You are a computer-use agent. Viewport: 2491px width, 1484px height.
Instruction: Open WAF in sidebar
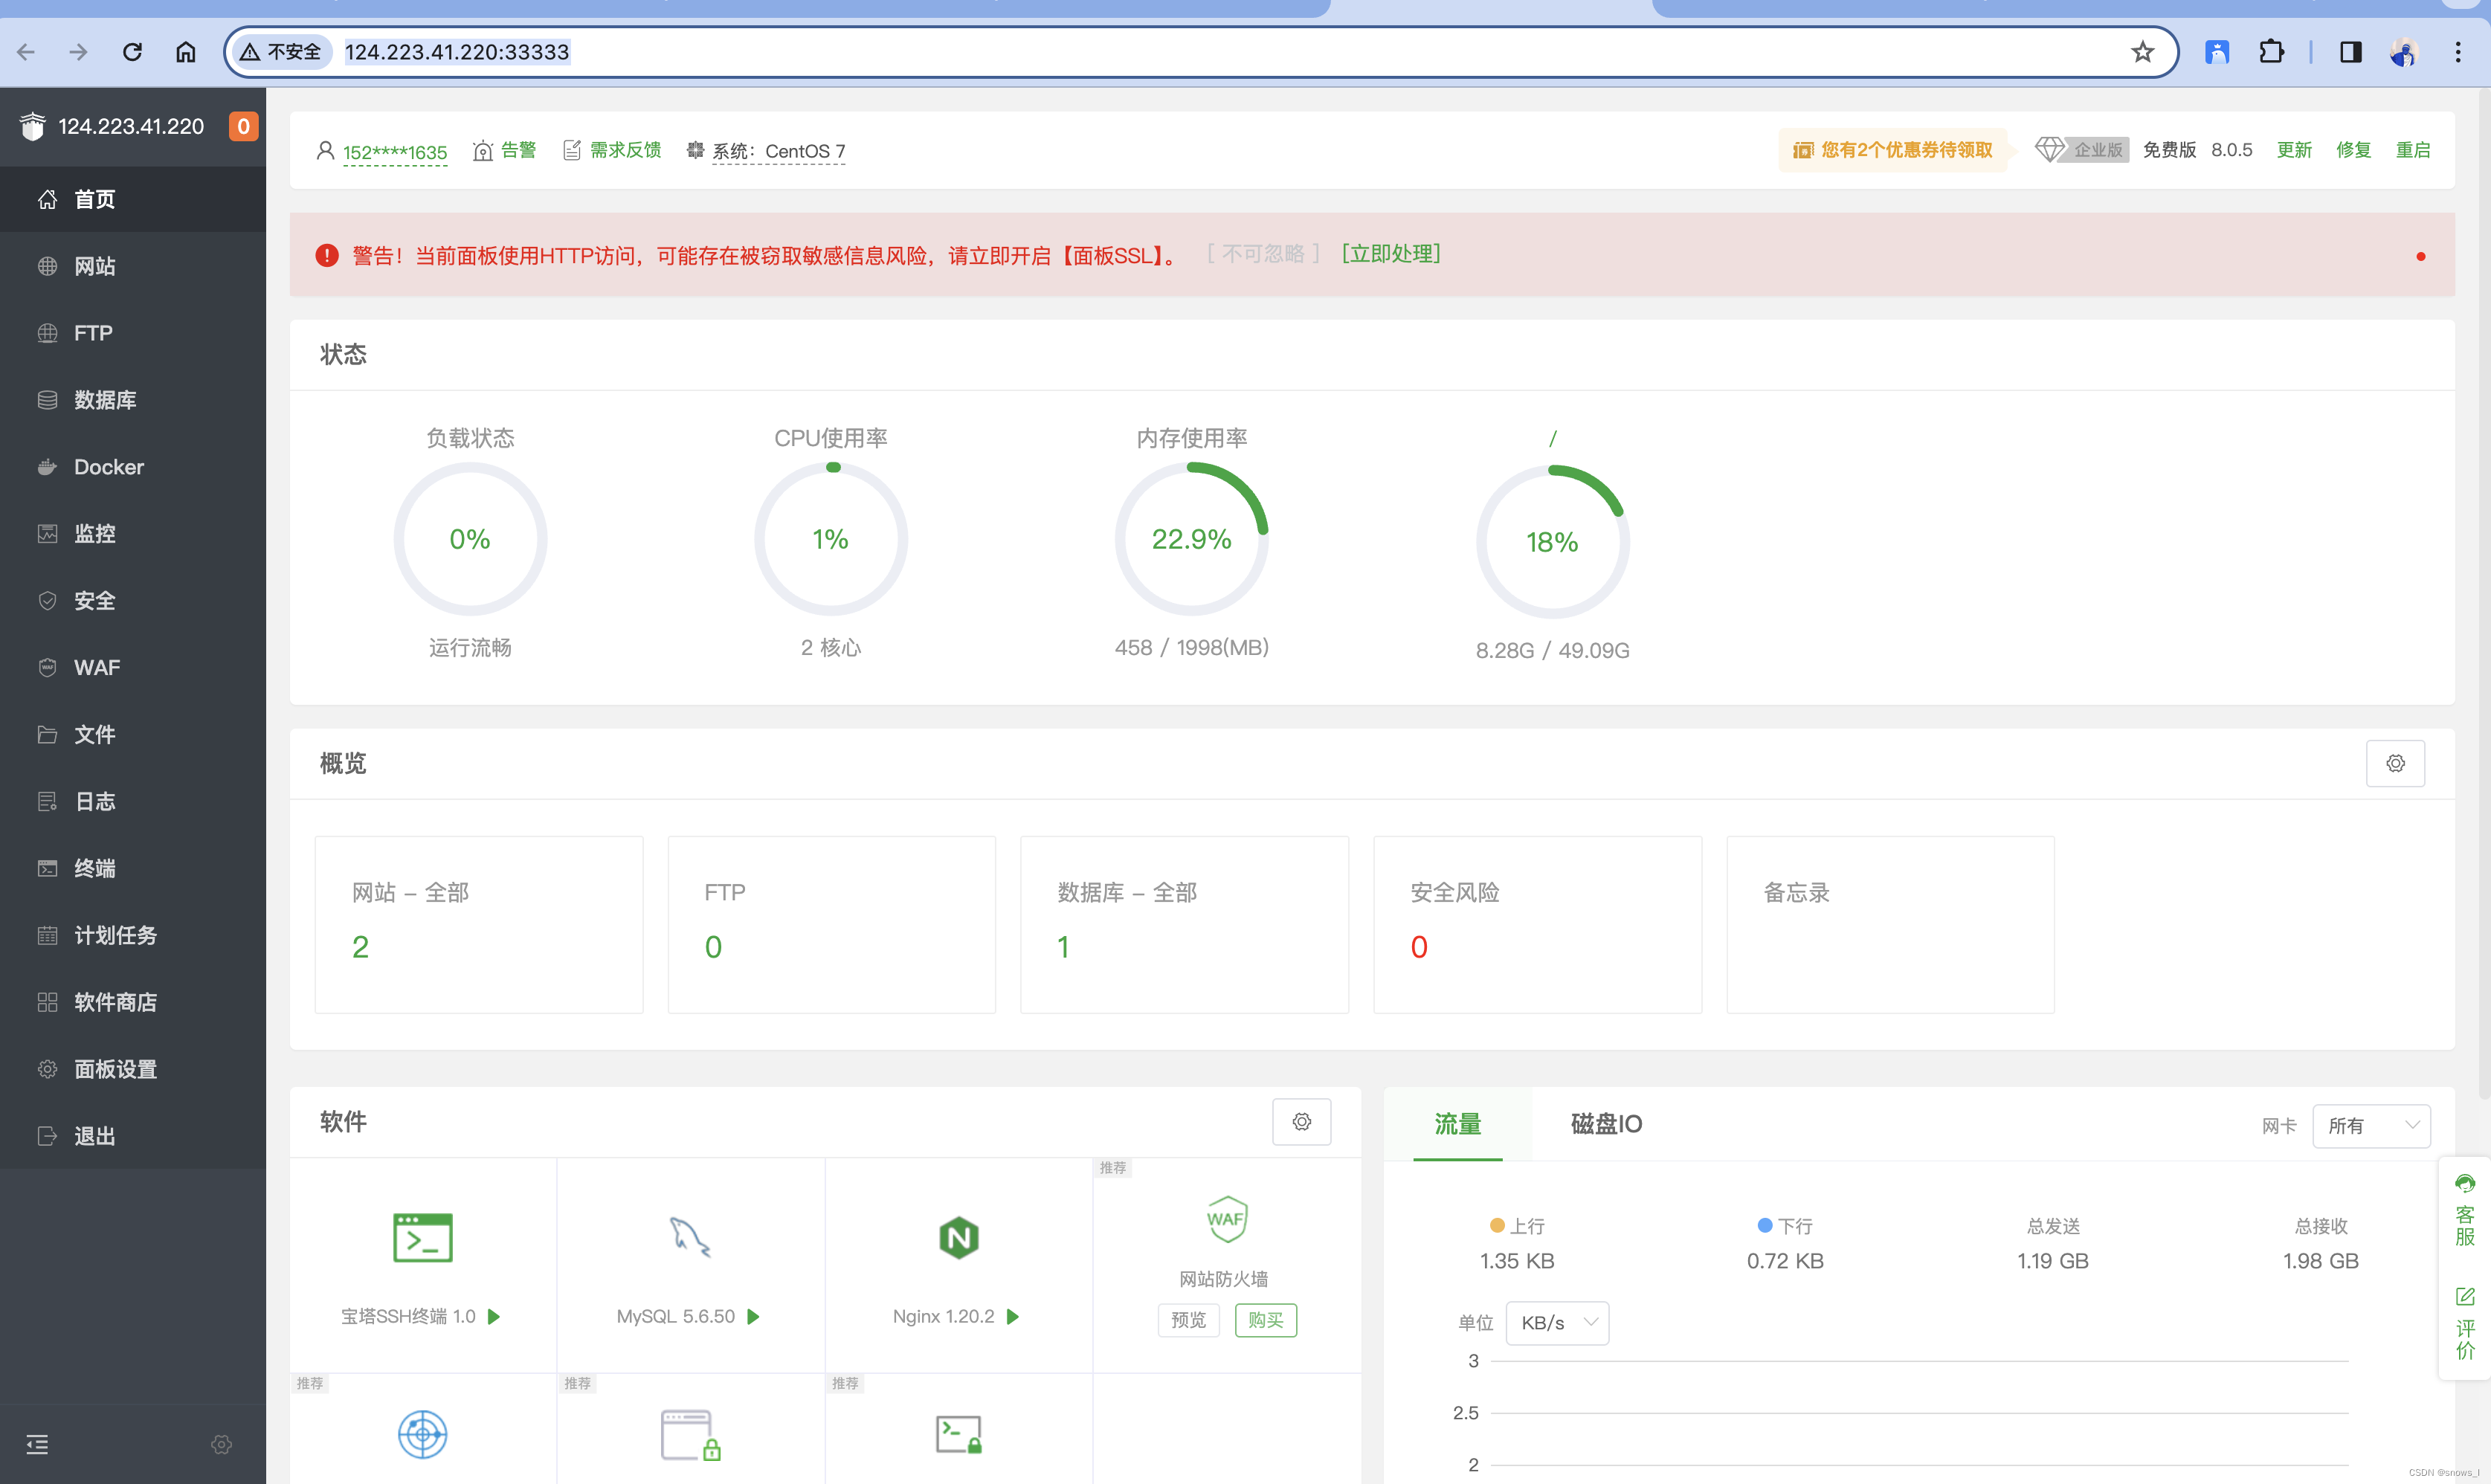133,668
